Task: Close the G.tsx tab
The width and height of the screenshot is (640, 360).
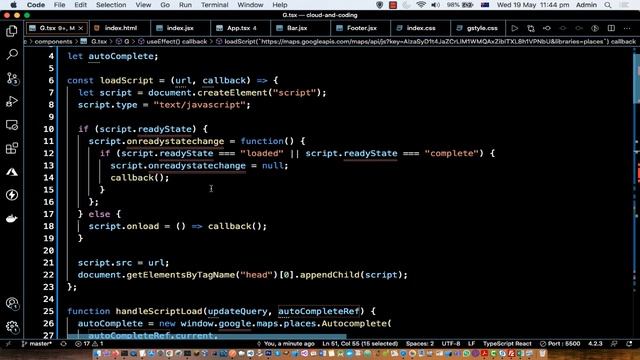Action: point(81,28)
